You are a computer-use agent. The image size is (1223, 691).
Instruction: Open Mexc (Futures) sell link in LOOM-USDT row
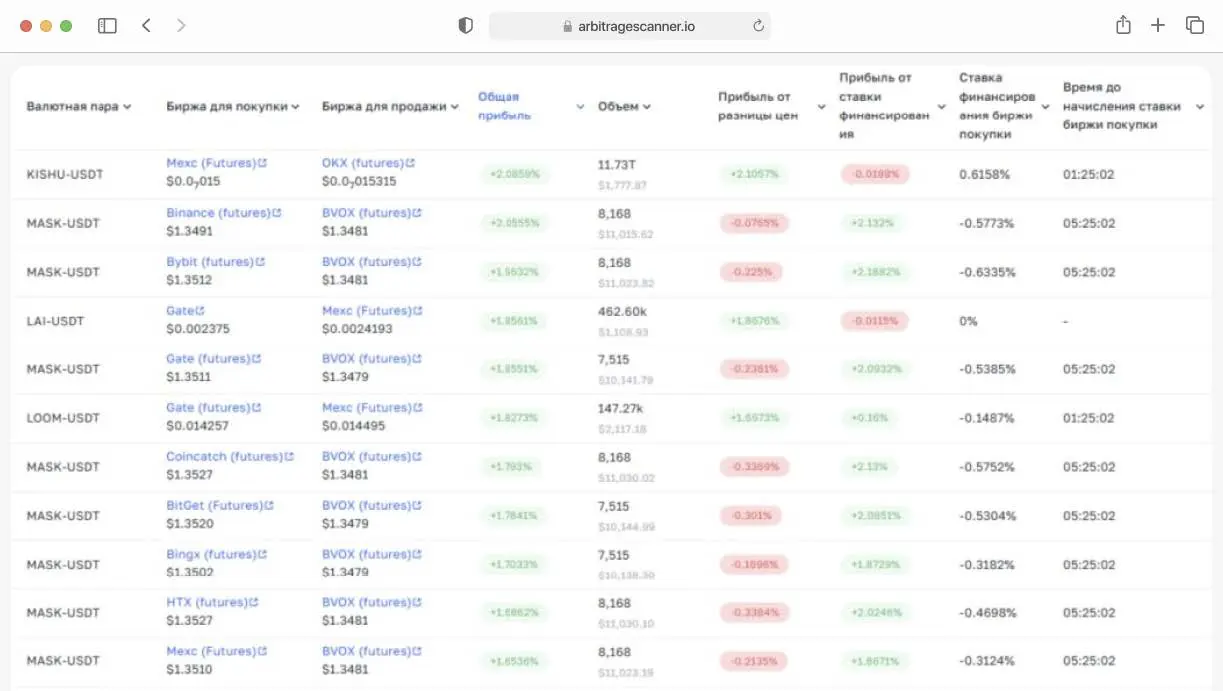(x=367, y=408)
